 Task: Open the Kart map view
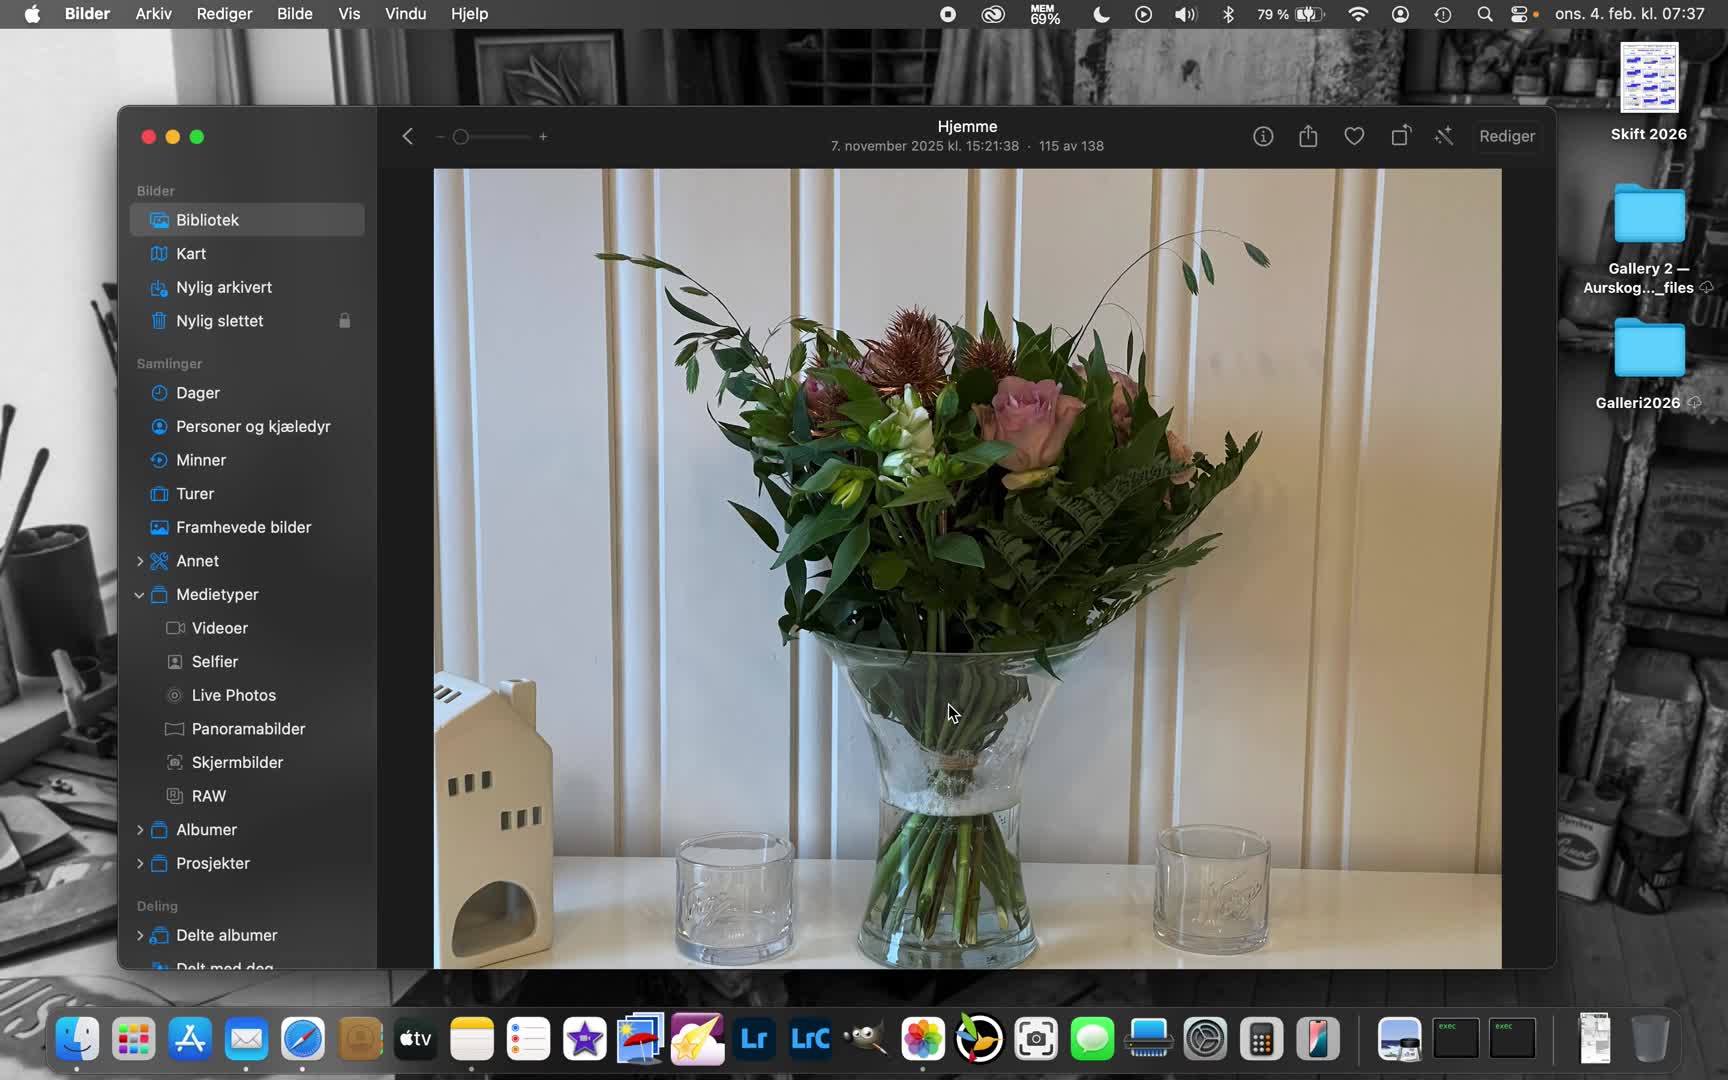[191, 254]
